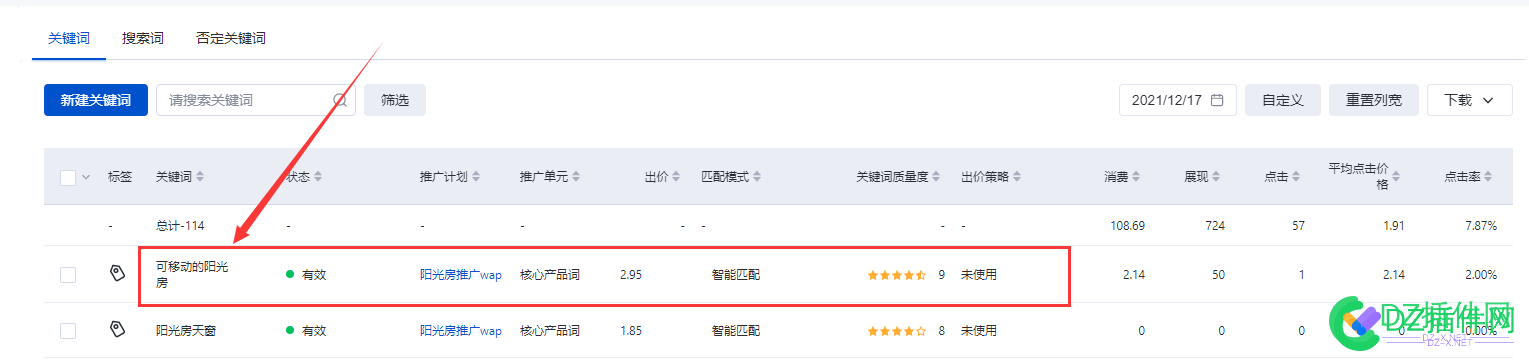Expand the 下载 dropdown
The image size is (1529, 361).
(1469, 100)
